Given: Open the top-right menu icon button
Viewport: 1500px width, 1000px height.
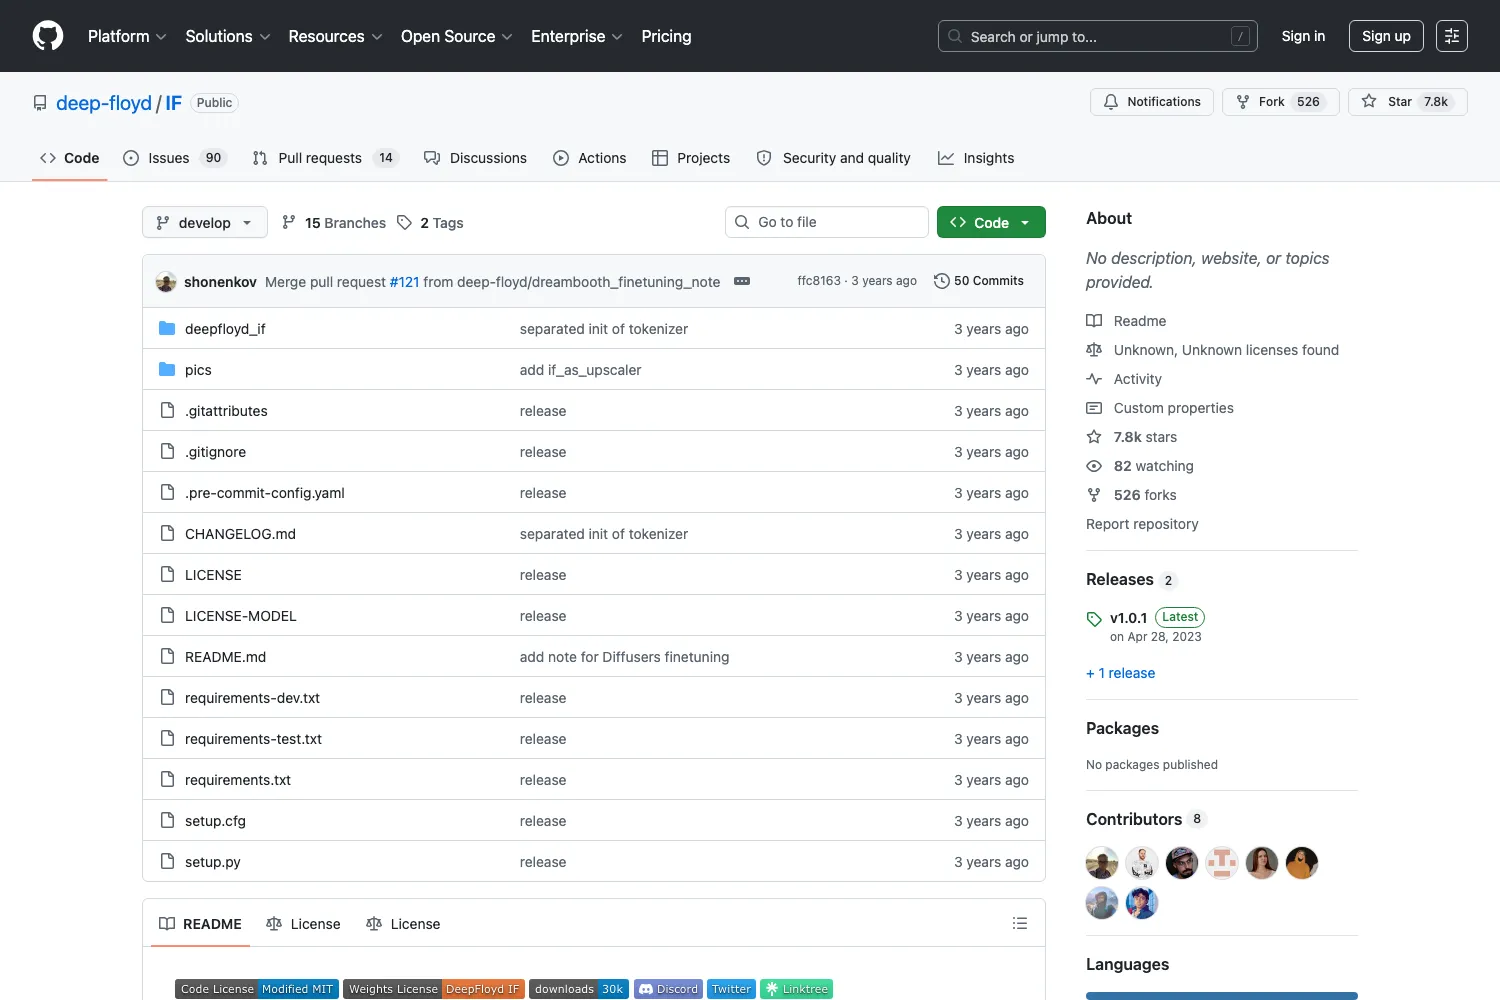Looking at the screenshot, I should [x=1452, y=36].
